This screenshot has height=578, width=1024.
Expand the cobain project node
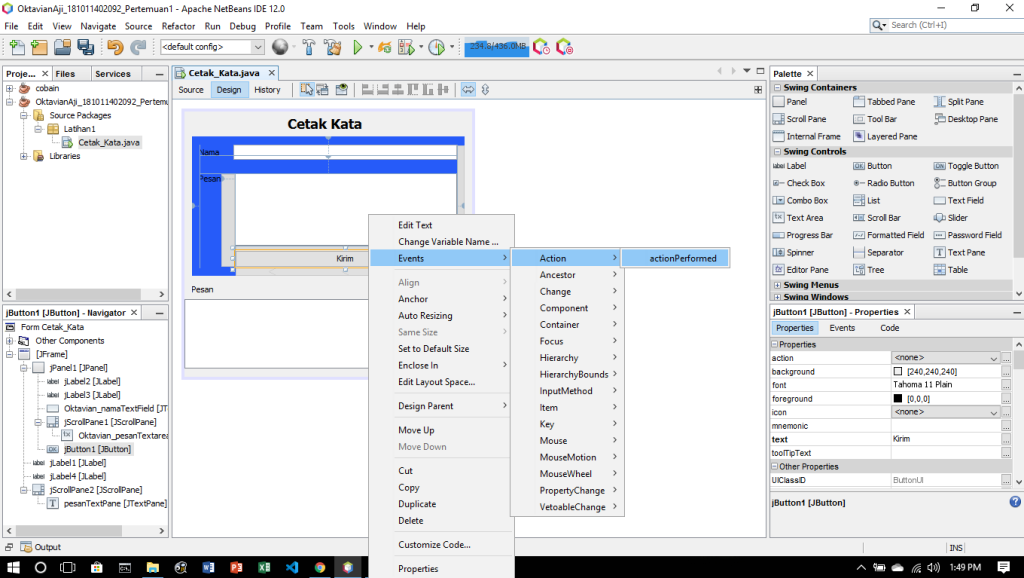(9, 88)
